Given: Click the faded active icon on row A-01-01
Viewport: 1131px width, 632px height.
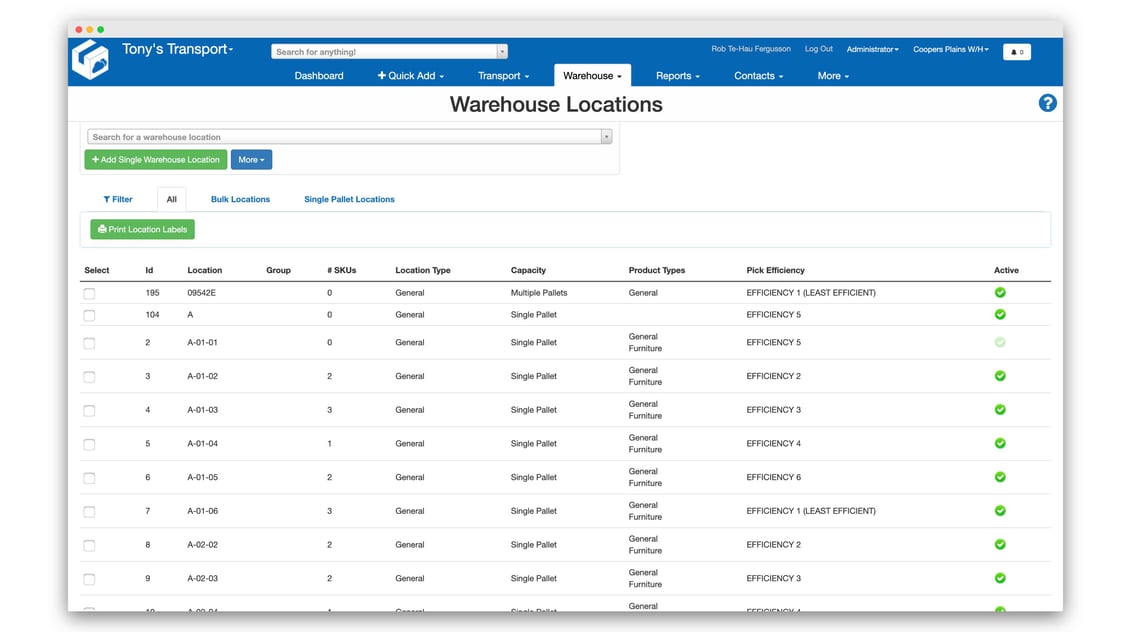Looking at the screenshot, I should 999,341.
